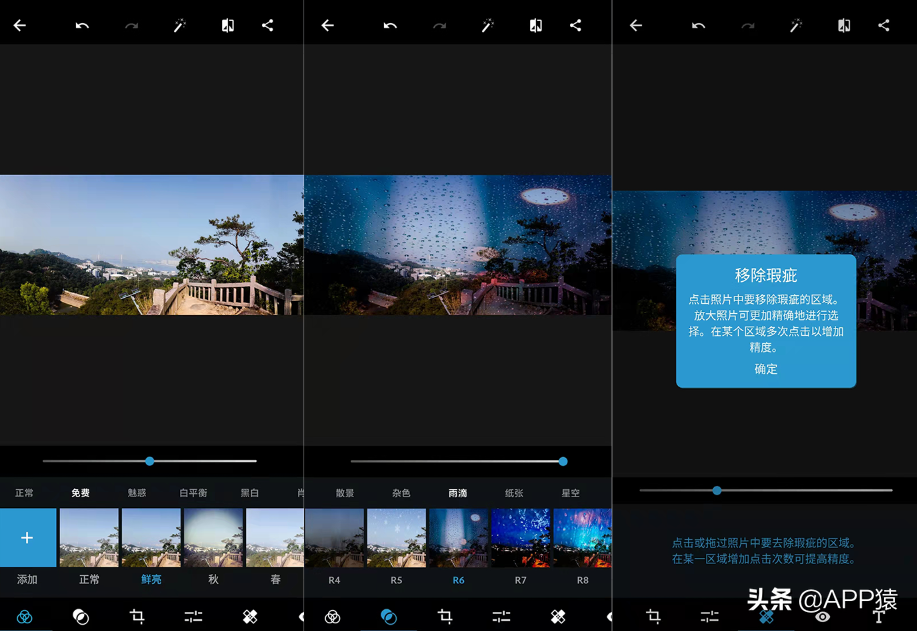917x631 pixels.
Task: Select 纸张 overlay category tab
Action: [514, 493]
